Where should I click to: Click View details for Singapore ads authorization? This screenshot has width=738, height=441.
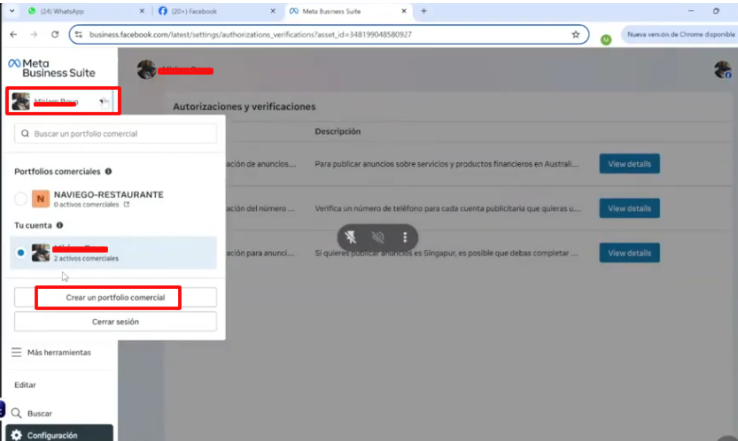coord(629,253)
